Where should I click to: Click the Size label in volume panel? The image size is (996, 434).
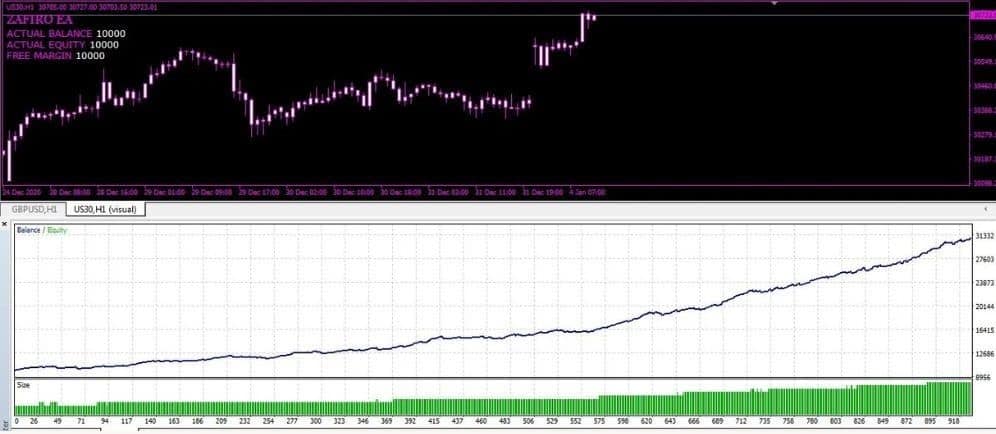[23, 385]
